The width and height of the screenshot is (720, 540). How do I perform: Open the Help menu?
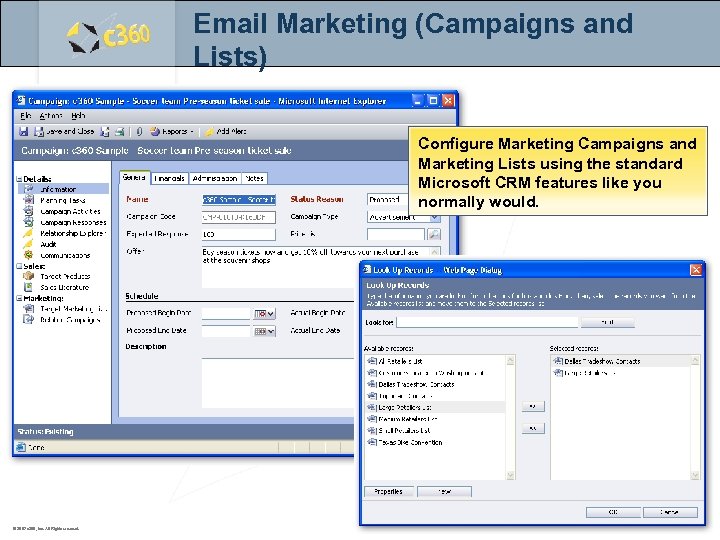point(78,116)
